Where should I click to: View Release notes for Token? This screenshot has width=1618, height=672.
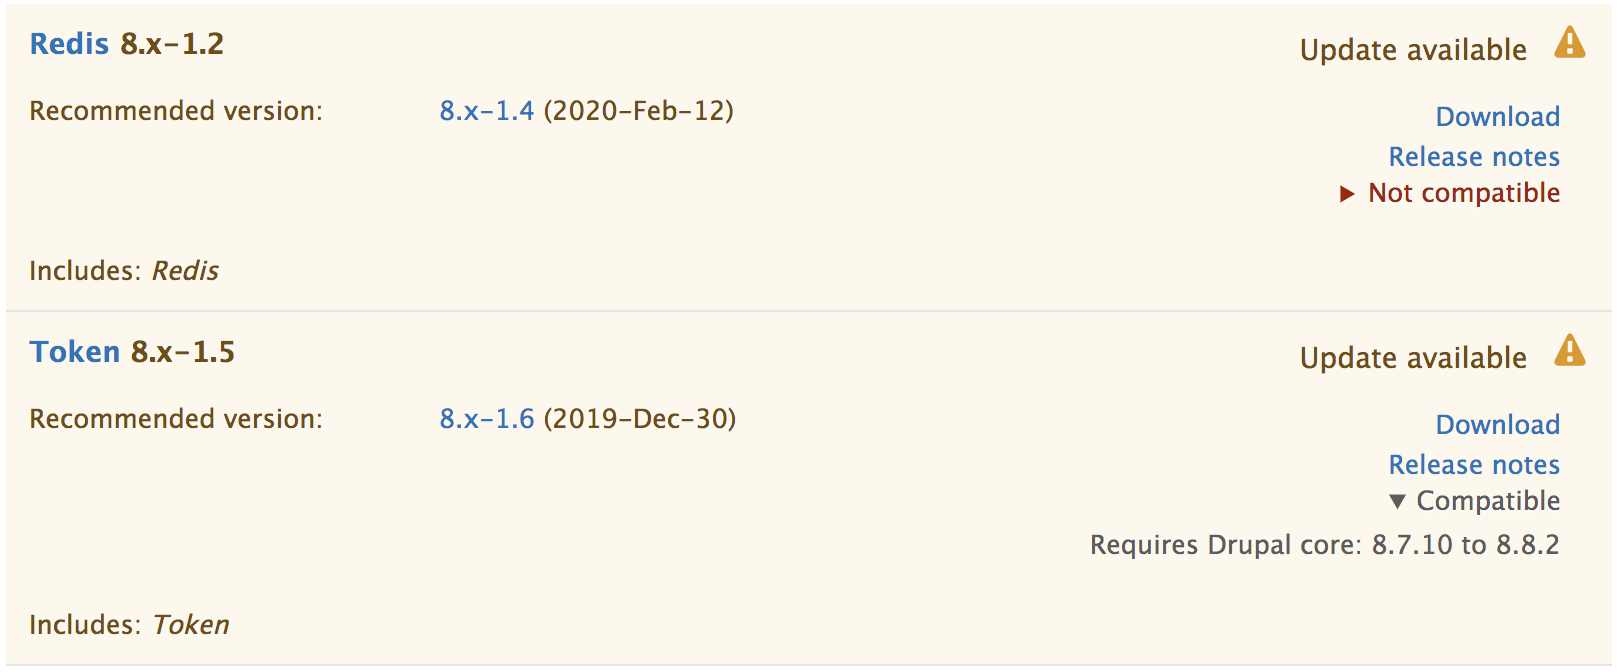[1474, 465]
